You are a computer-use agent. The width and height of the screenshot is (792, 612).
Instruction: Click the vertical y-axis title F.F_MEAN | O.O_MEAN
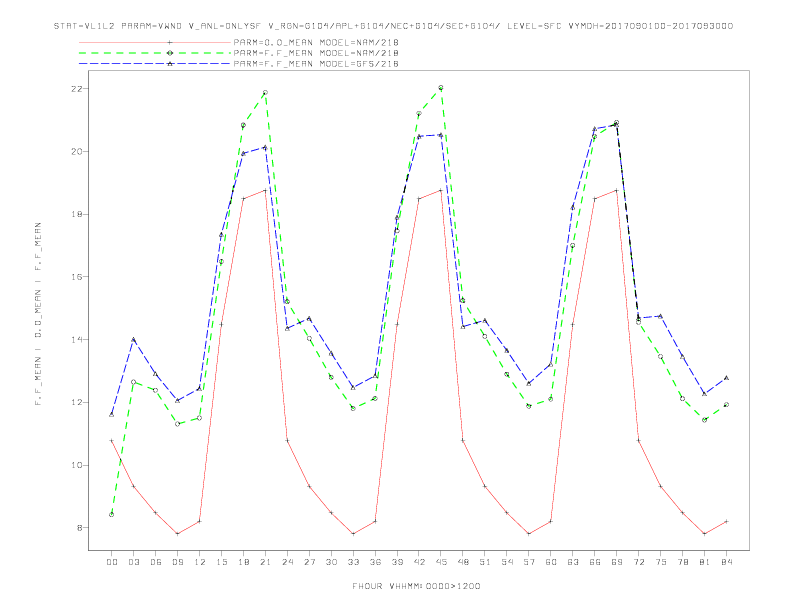pos(38,314)
